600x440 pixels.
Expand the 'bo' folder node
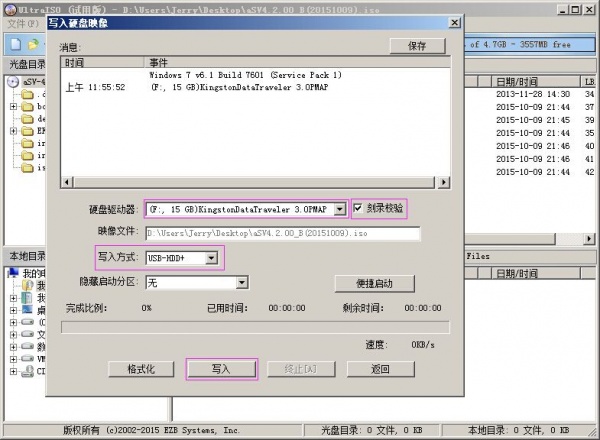pyautogui.click(x=13, y=106)
